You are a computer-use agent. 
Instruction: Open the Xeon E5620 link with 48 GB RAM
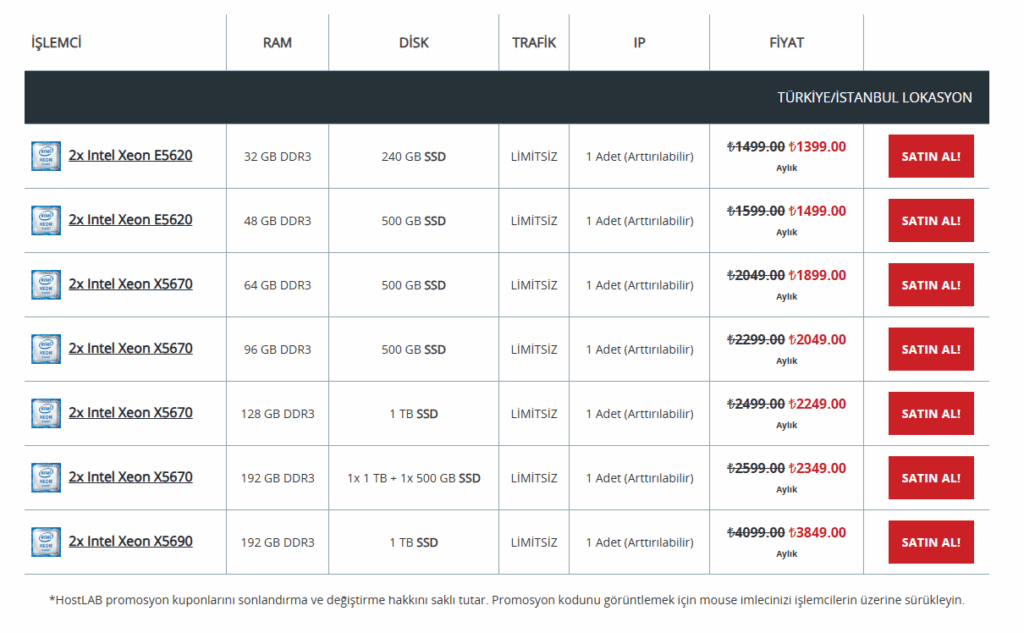click(x=130, y=220)
